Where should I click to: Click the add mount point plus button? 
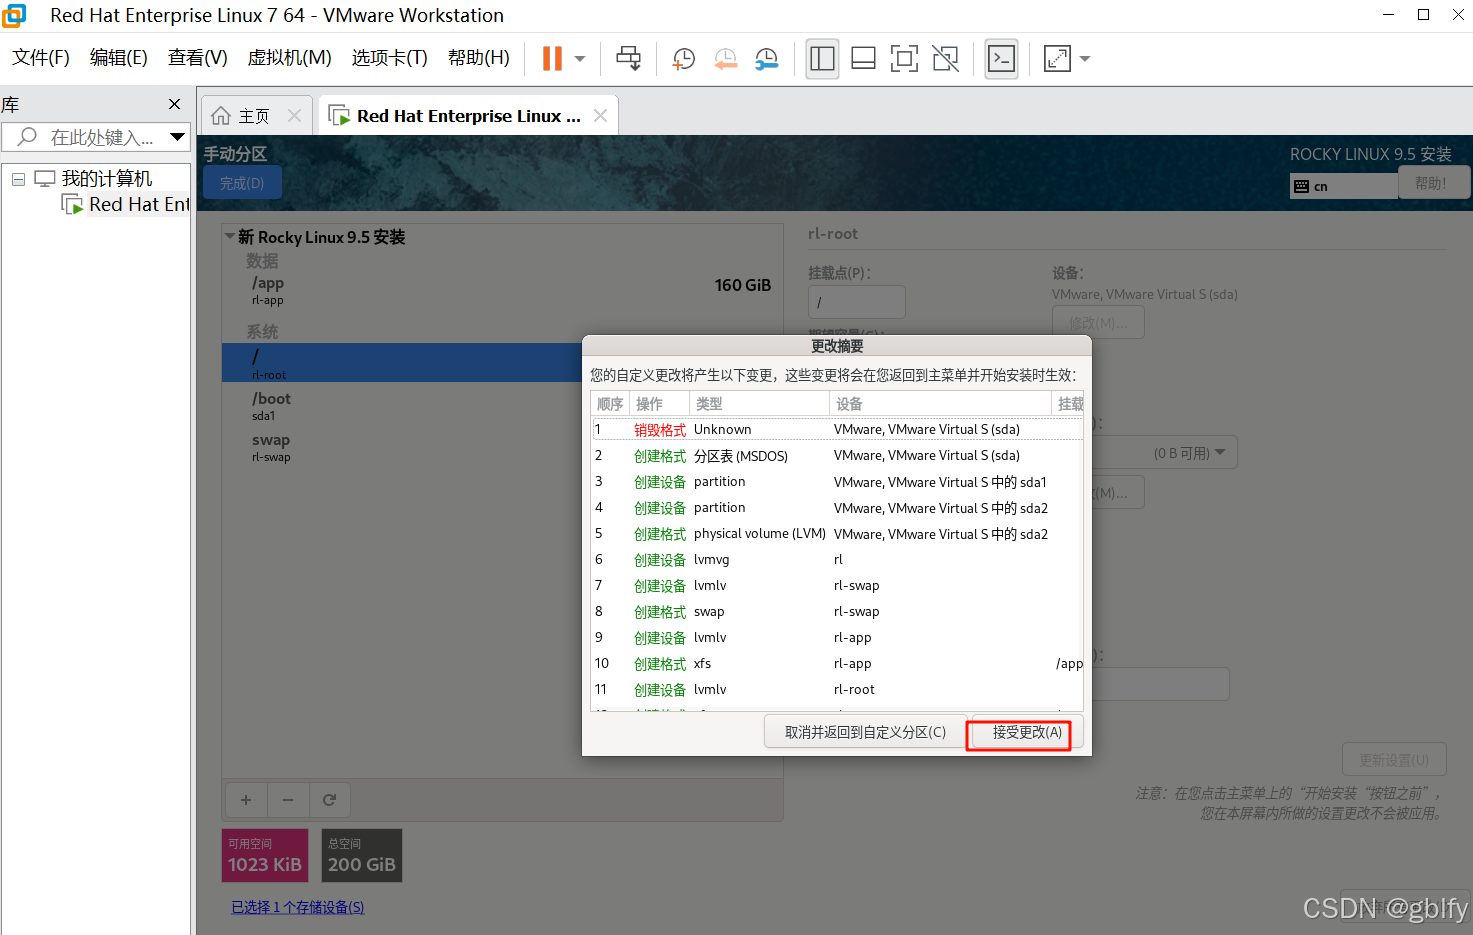click(246, 800)
